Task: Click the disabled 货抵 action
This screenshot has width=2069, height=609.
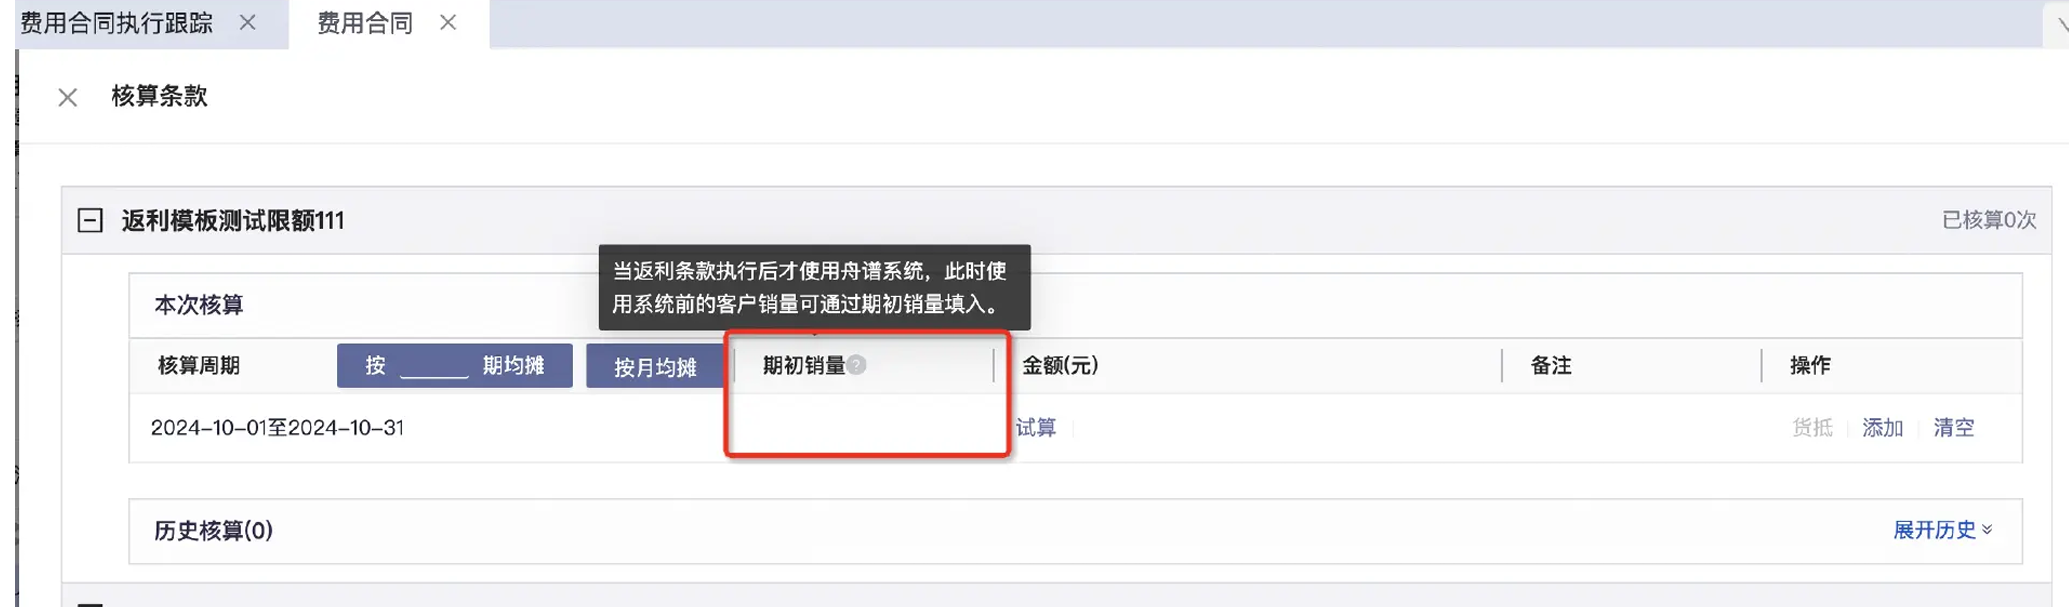Action: coord(1812,428)
